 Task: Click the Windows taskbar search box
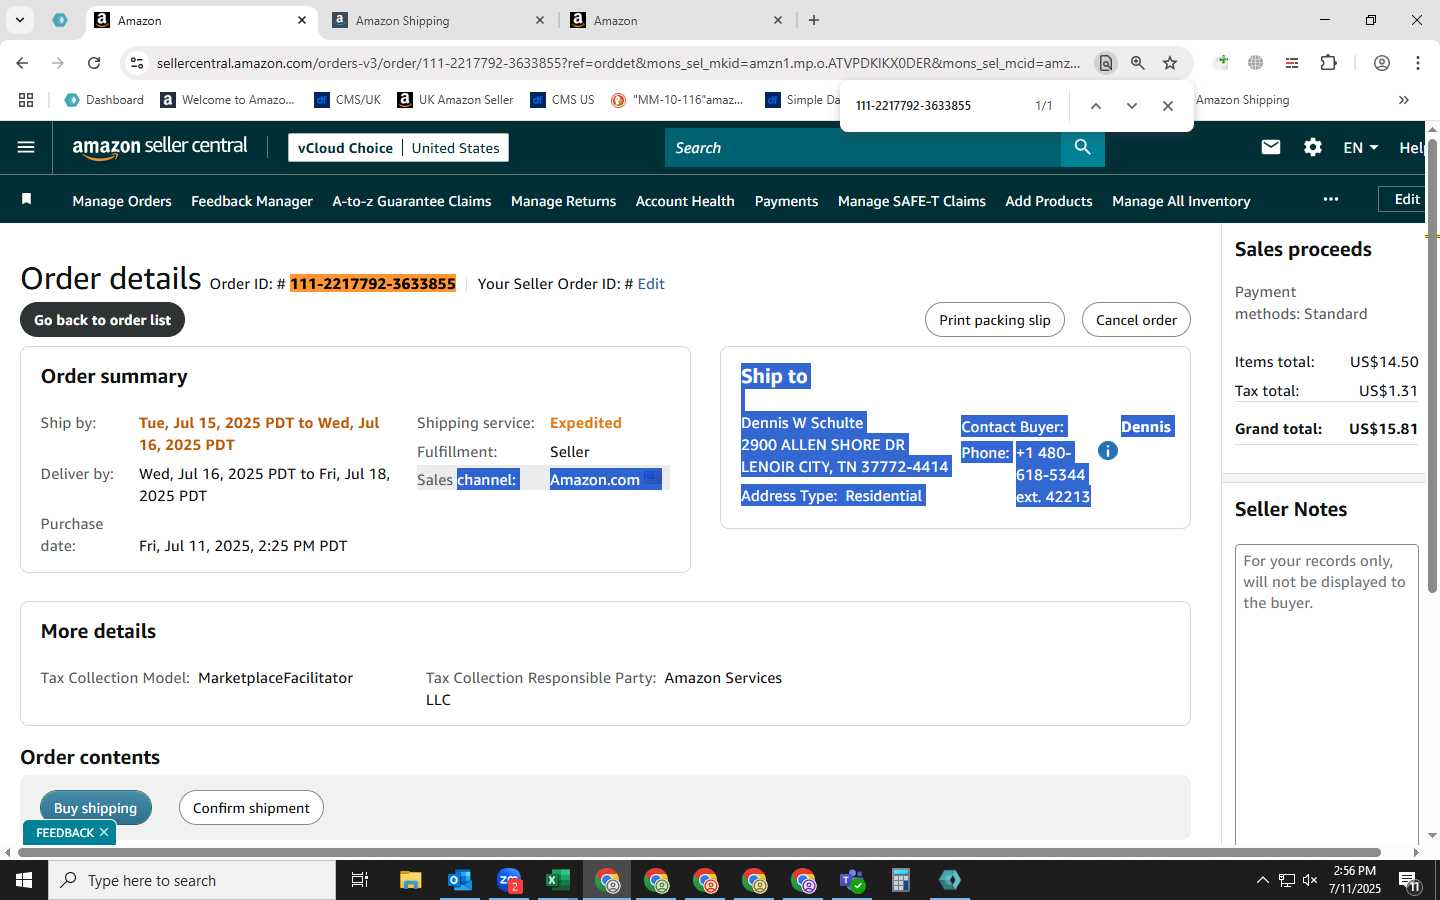tap(192, 880)
